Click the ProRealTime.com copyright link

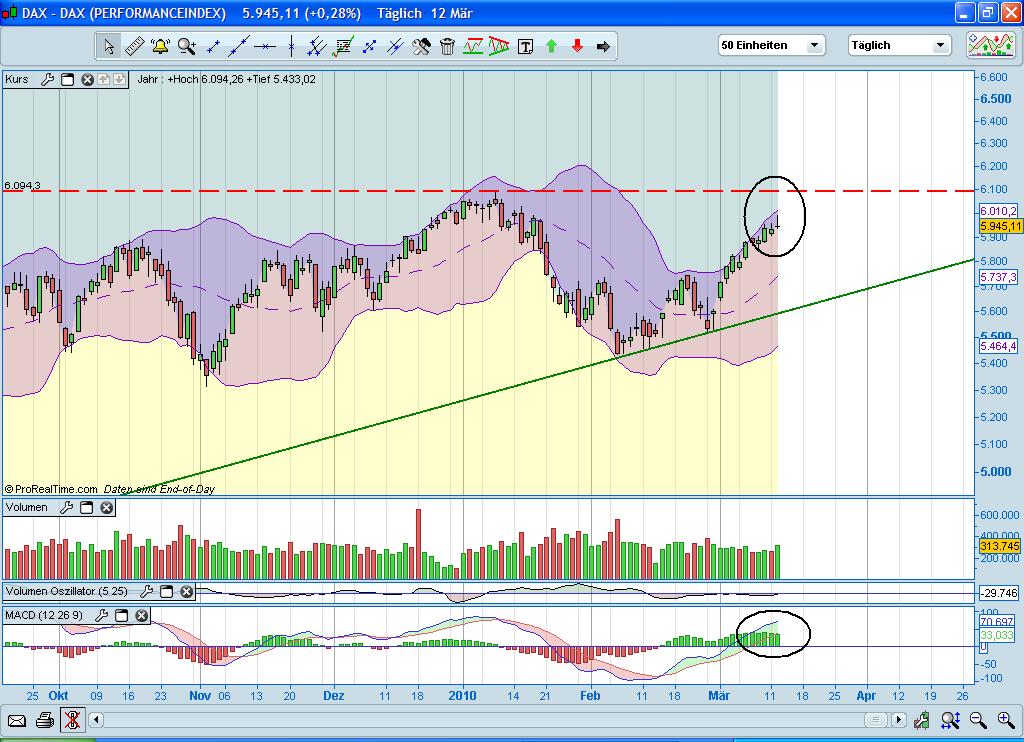(51, 489)
